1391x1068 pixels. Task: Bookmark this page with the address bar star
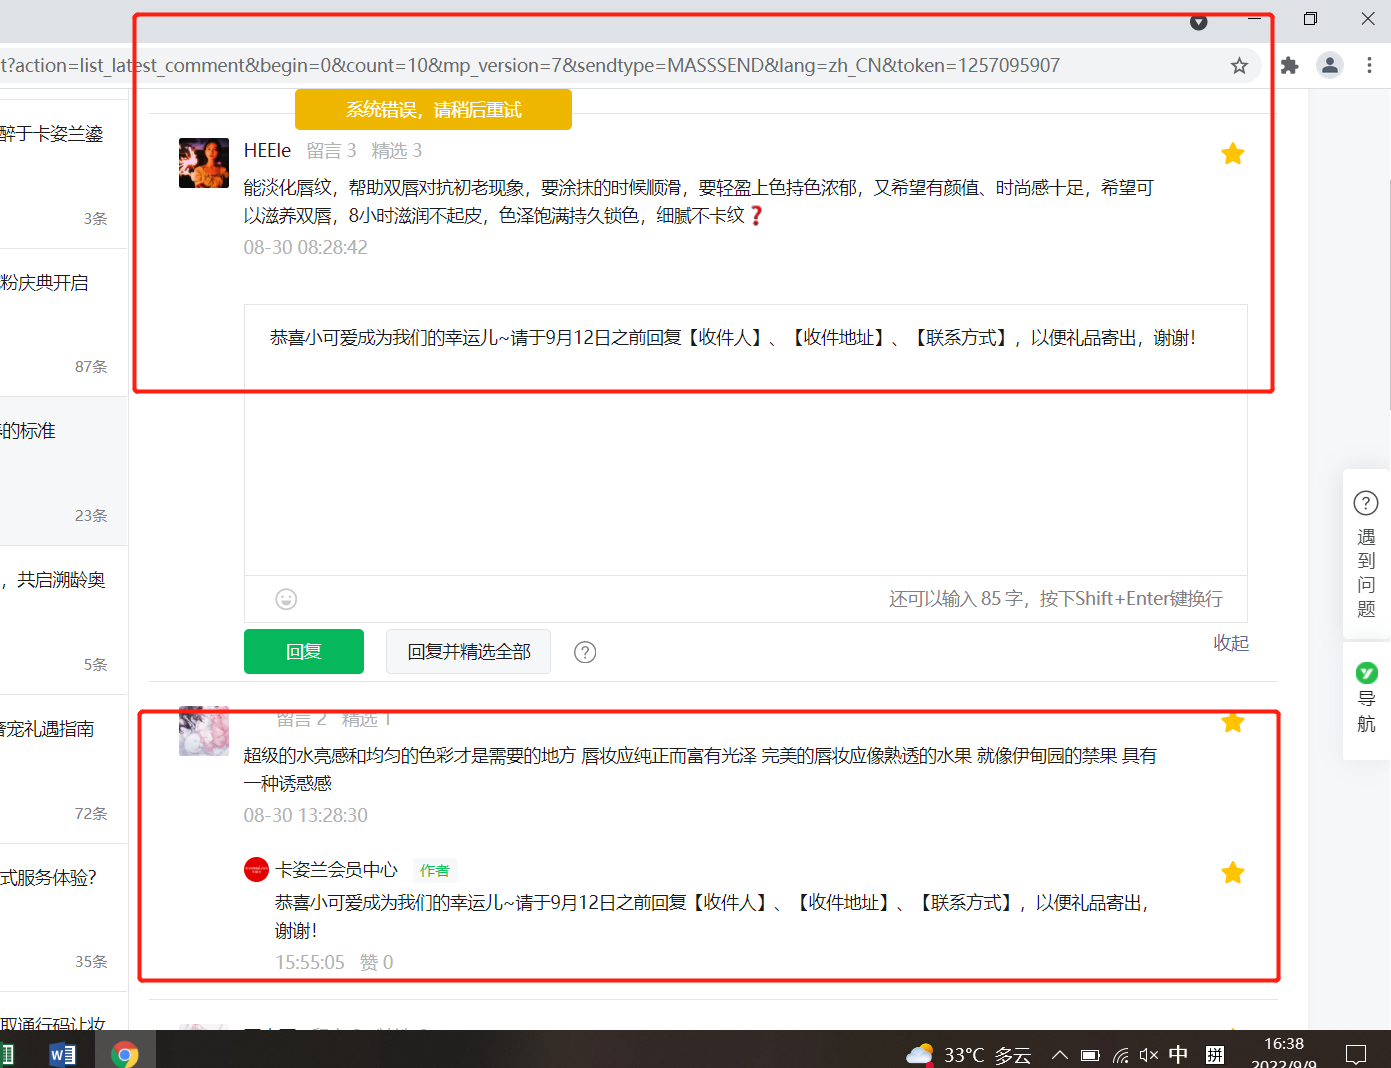pos(1239,66)
